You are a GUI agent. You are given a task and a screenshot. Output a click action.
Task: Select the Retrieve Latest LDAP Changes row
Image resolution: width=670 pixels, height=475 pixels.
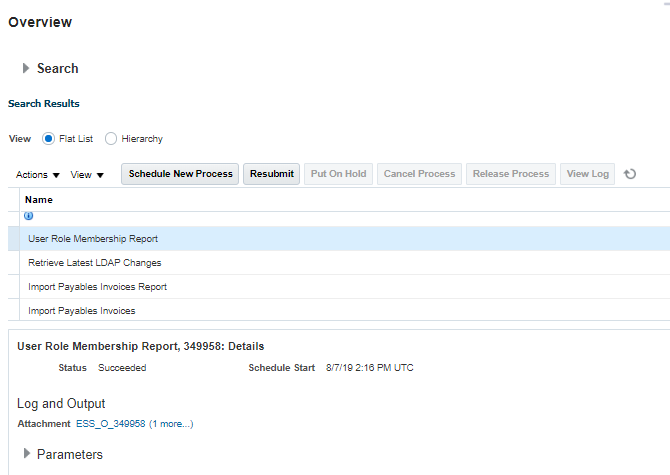(339, 263)
